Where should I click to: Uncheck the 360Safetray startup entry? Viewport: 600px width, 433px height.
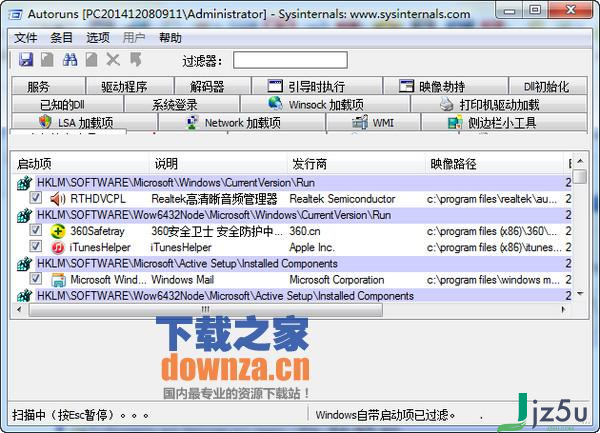[x=36, y=230]
